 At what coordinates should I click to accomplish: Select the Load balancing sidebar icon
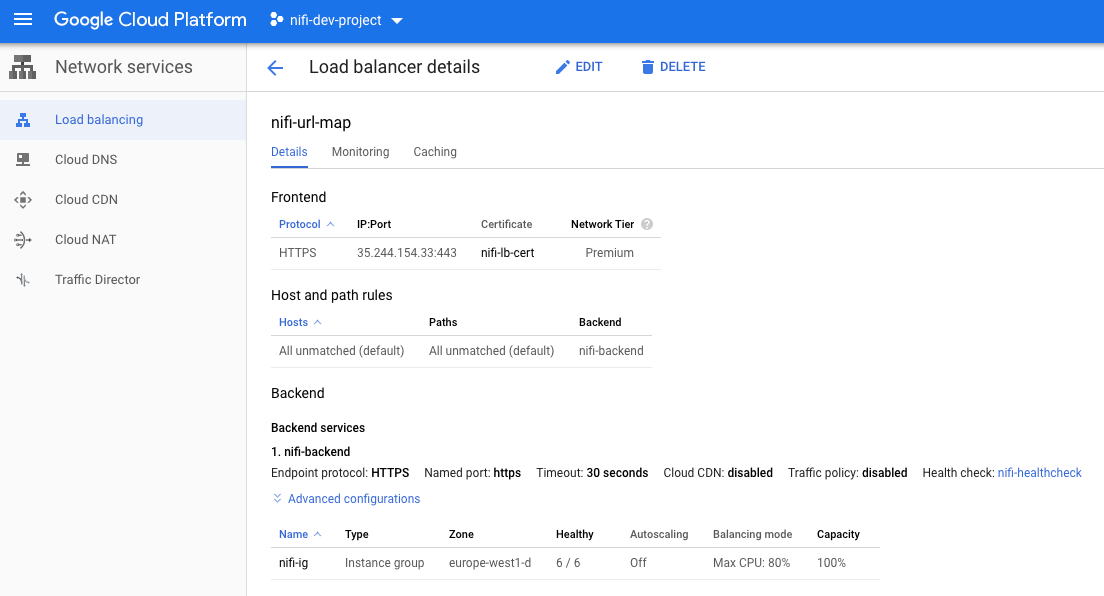coord(22,119)
